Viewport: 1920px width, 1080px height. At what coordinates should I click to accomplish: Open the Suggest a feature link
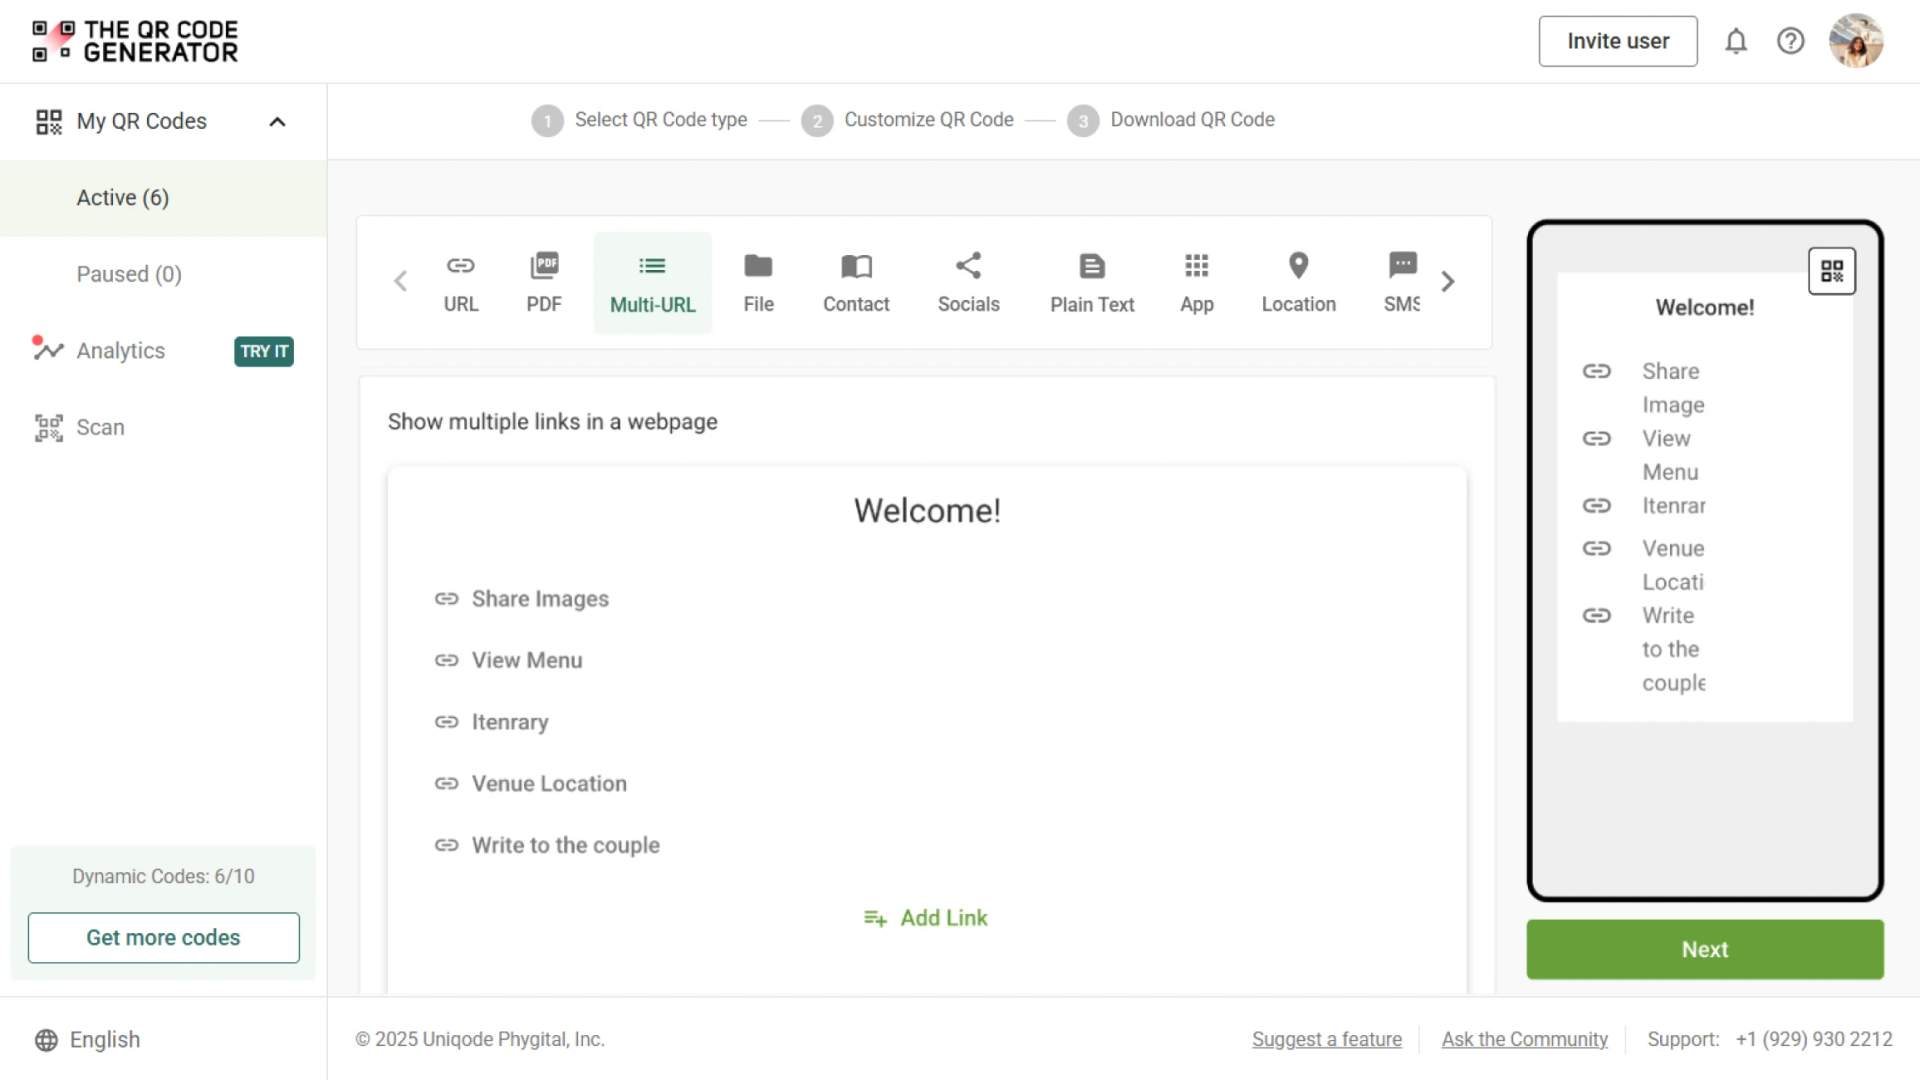pos(1327,1040)
